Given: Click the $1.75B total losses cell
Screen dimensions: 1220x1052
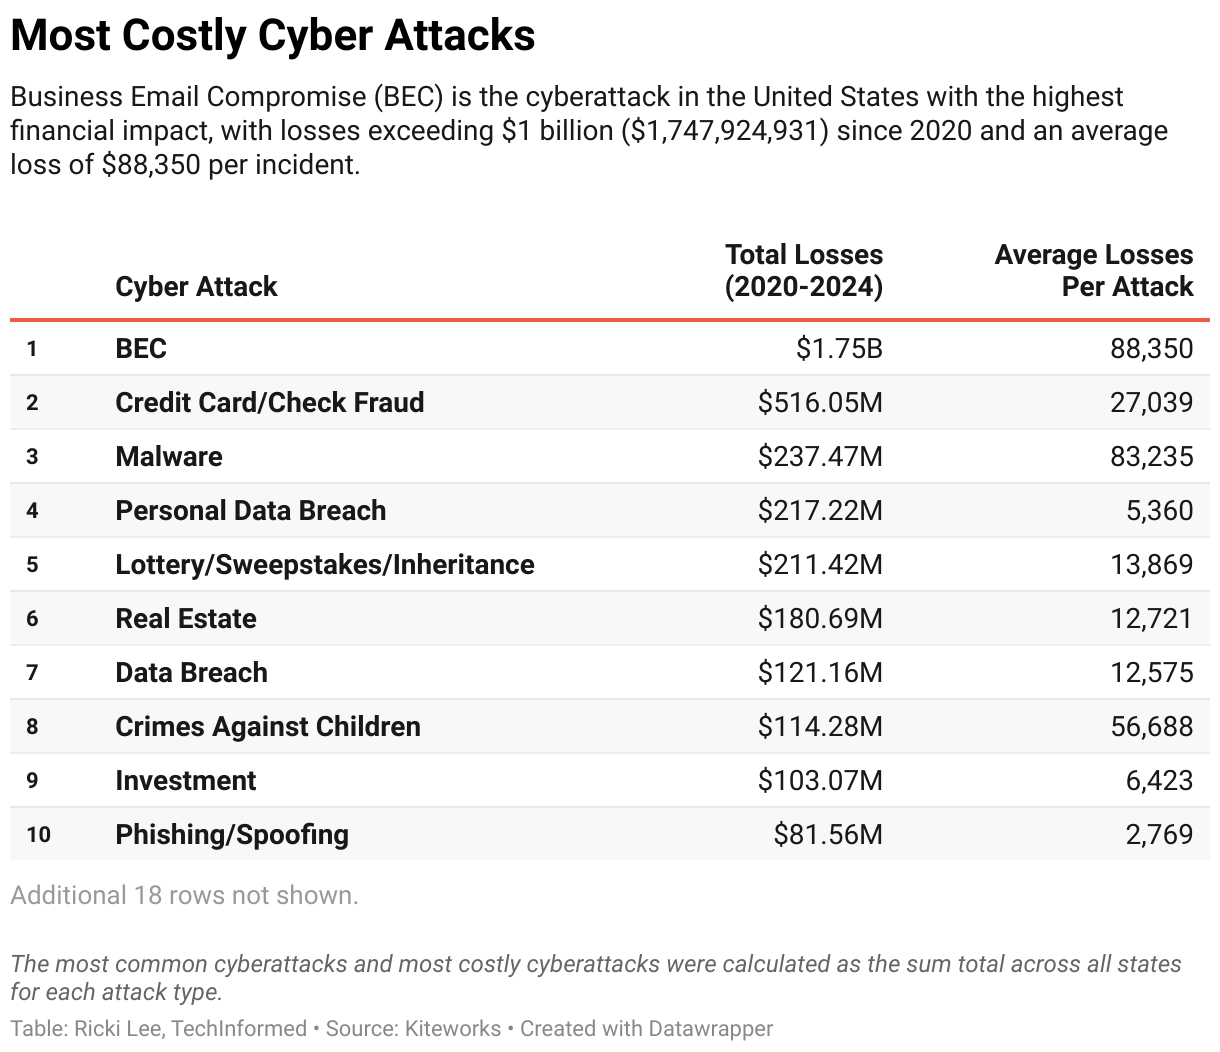Looking at the screenshot, I should (x=839, y=348).
